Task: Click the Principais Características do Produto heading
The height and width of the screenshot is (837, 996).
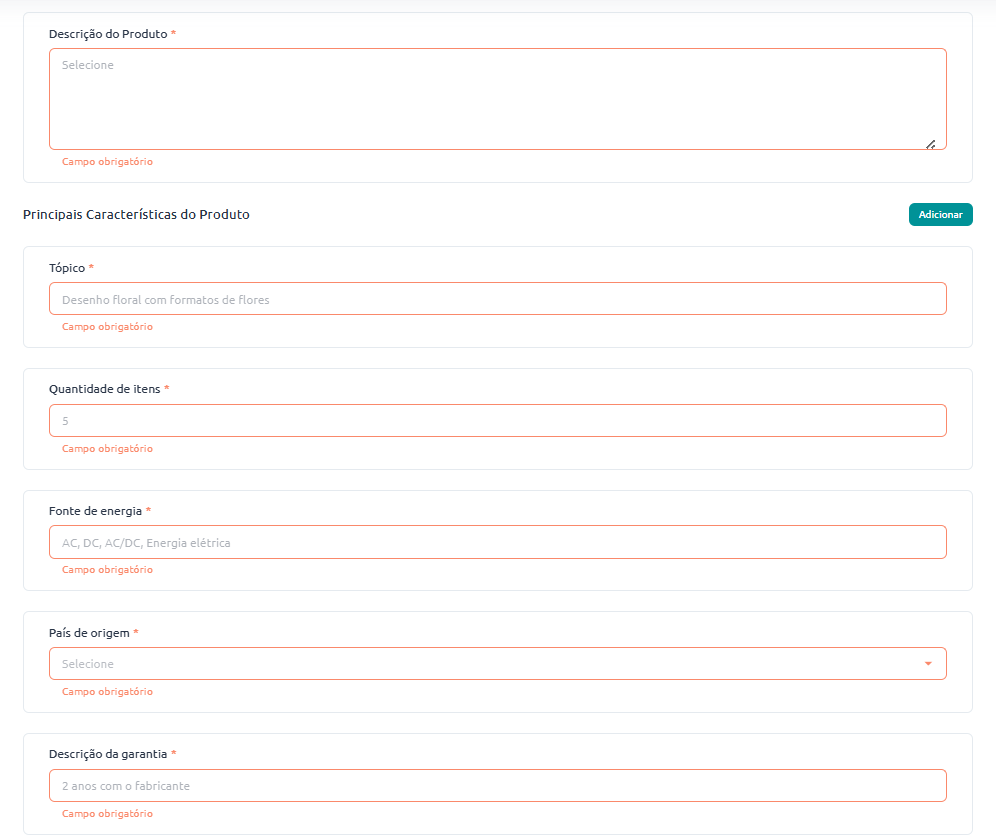Action: [136, 215]
